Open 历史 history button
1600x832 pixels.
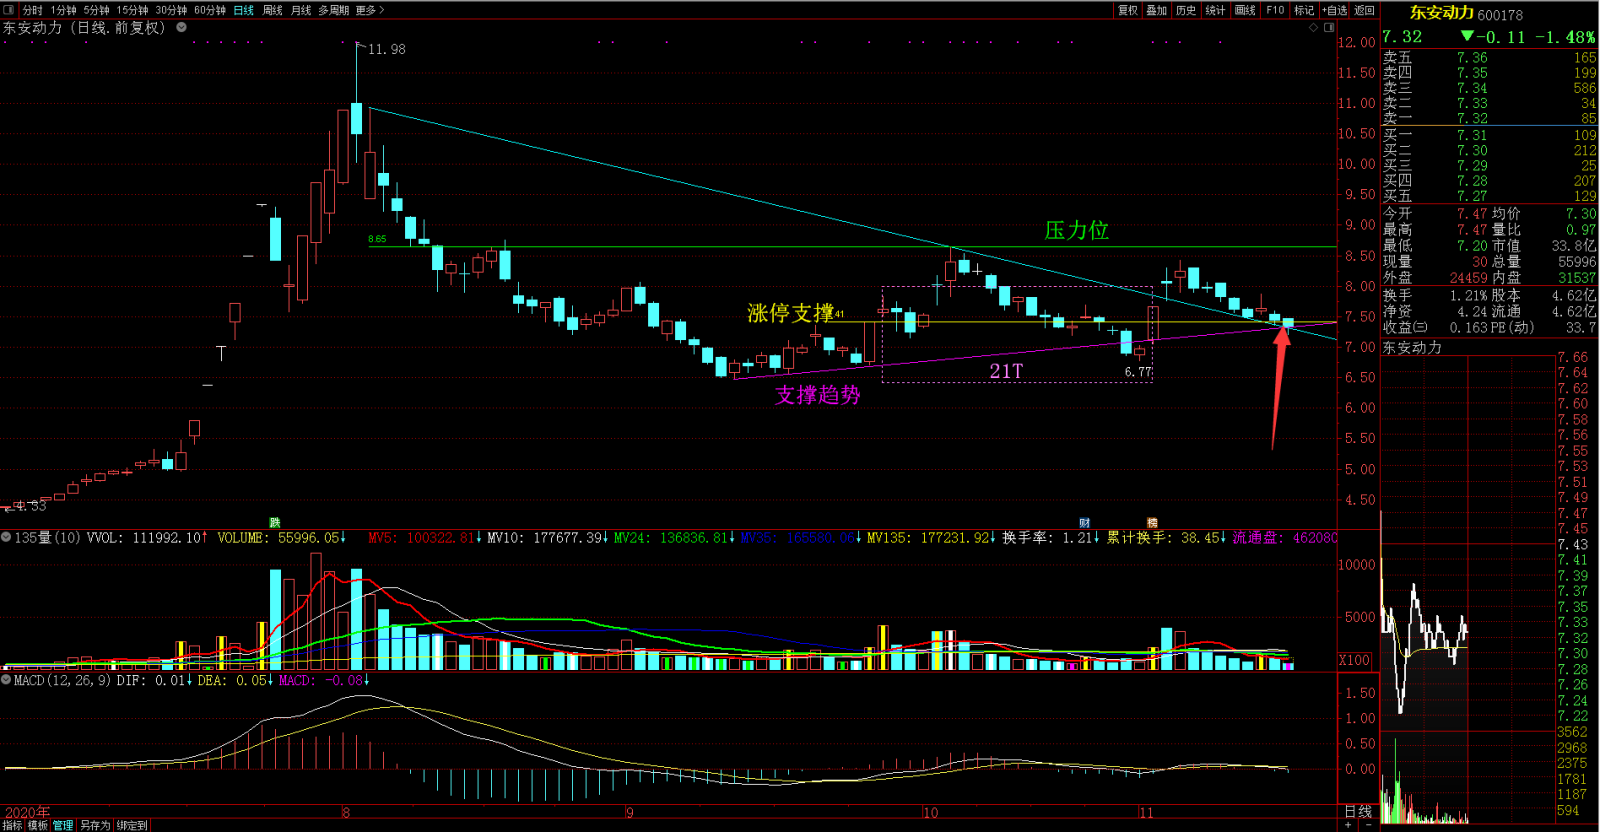1186,10
